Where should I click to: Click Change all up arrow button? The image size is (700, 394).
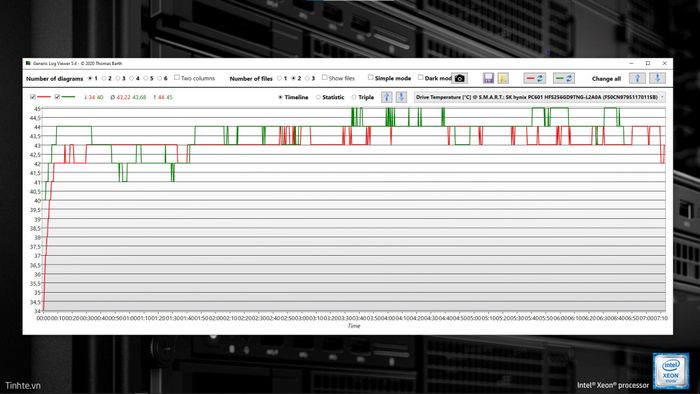click(x=638, y=79)
